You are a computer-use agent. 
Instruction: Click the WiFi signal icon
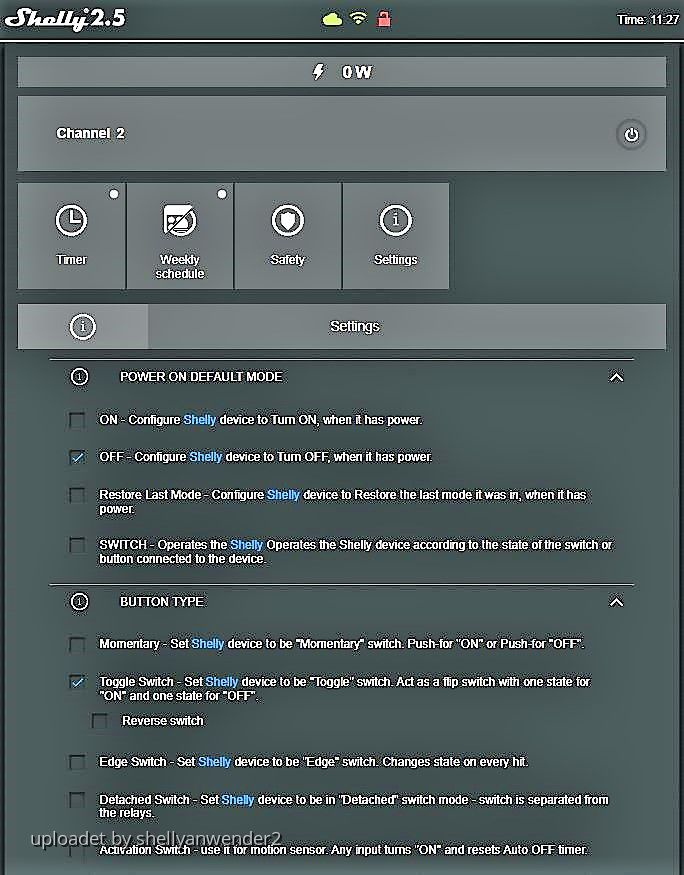[358, 19]
